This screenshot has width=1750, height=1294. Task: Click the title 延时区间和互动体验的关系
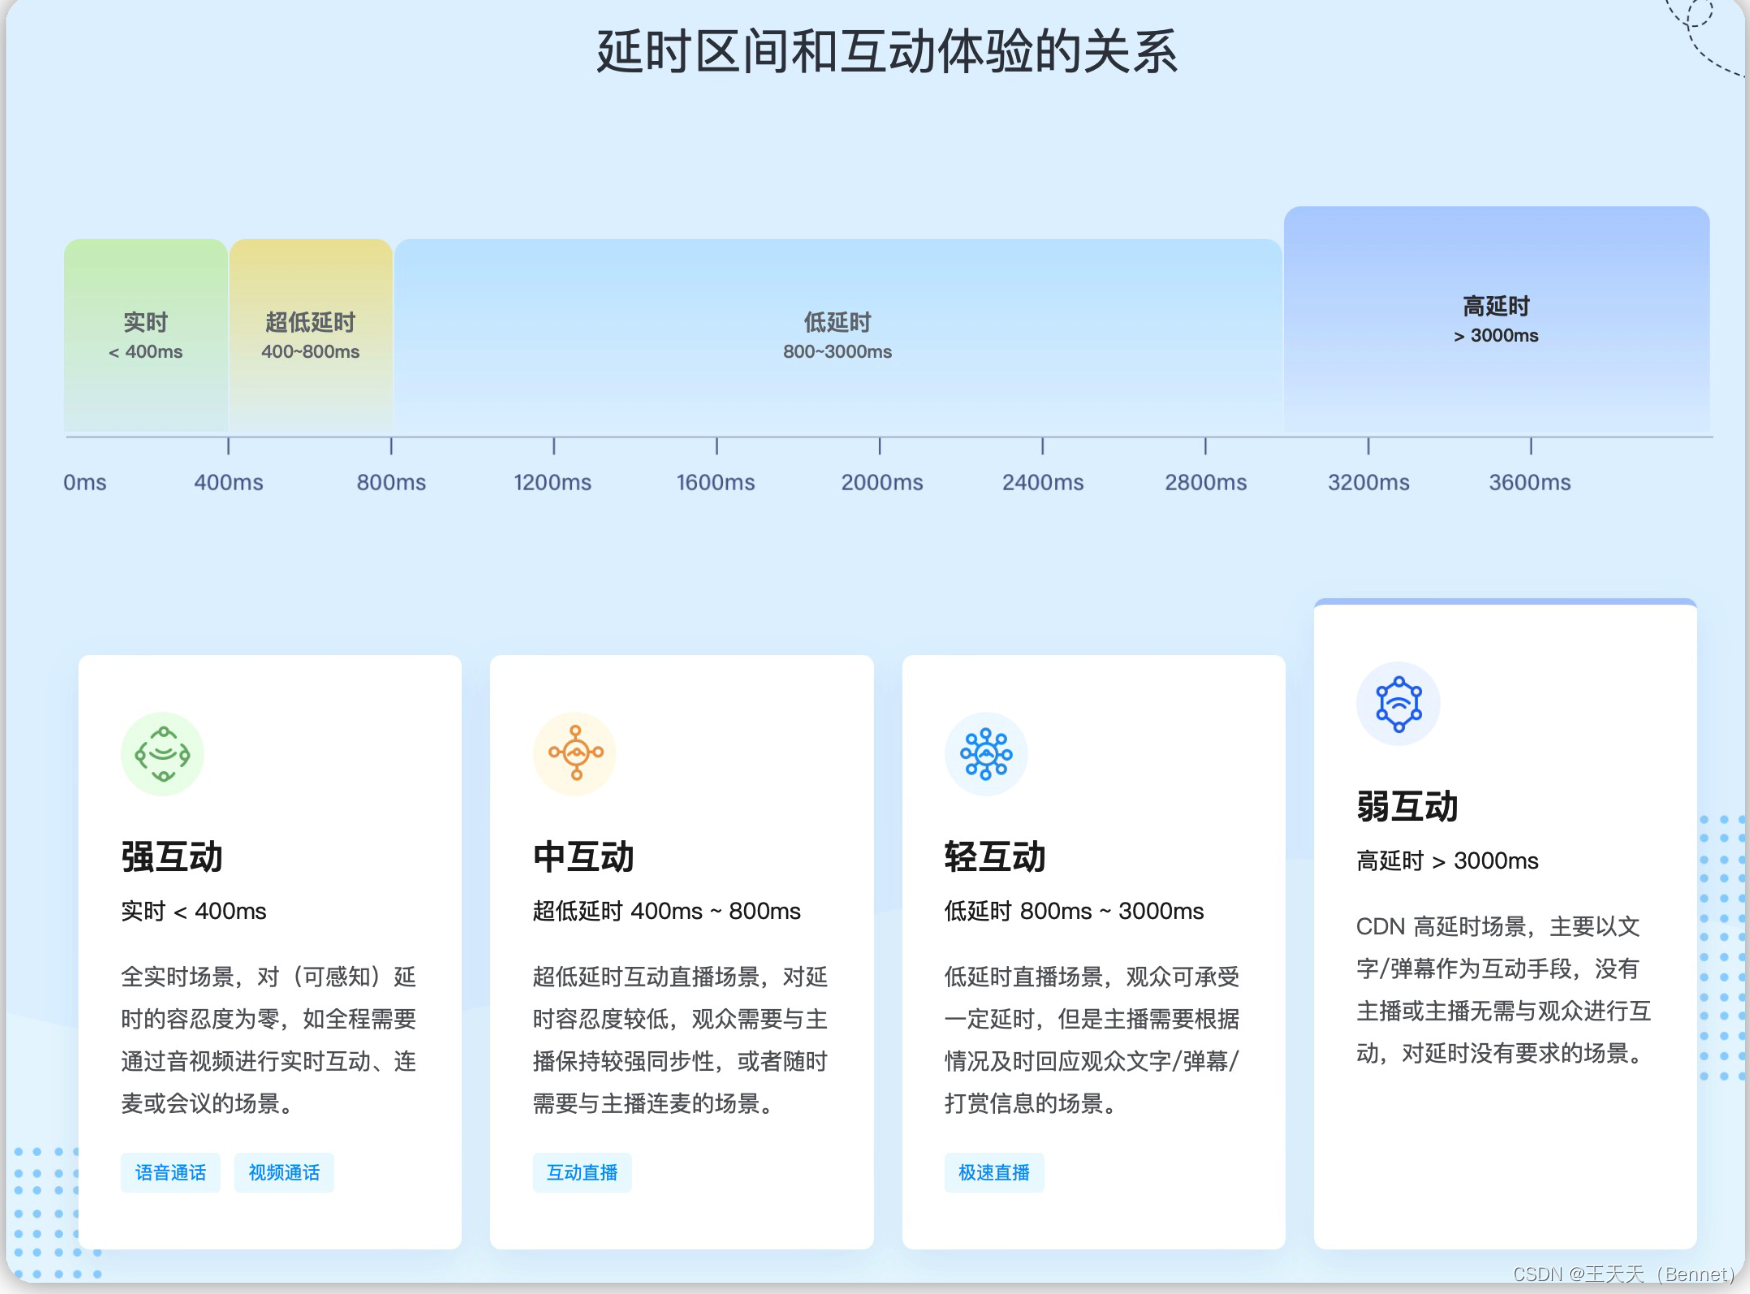(x=887, y=52)
